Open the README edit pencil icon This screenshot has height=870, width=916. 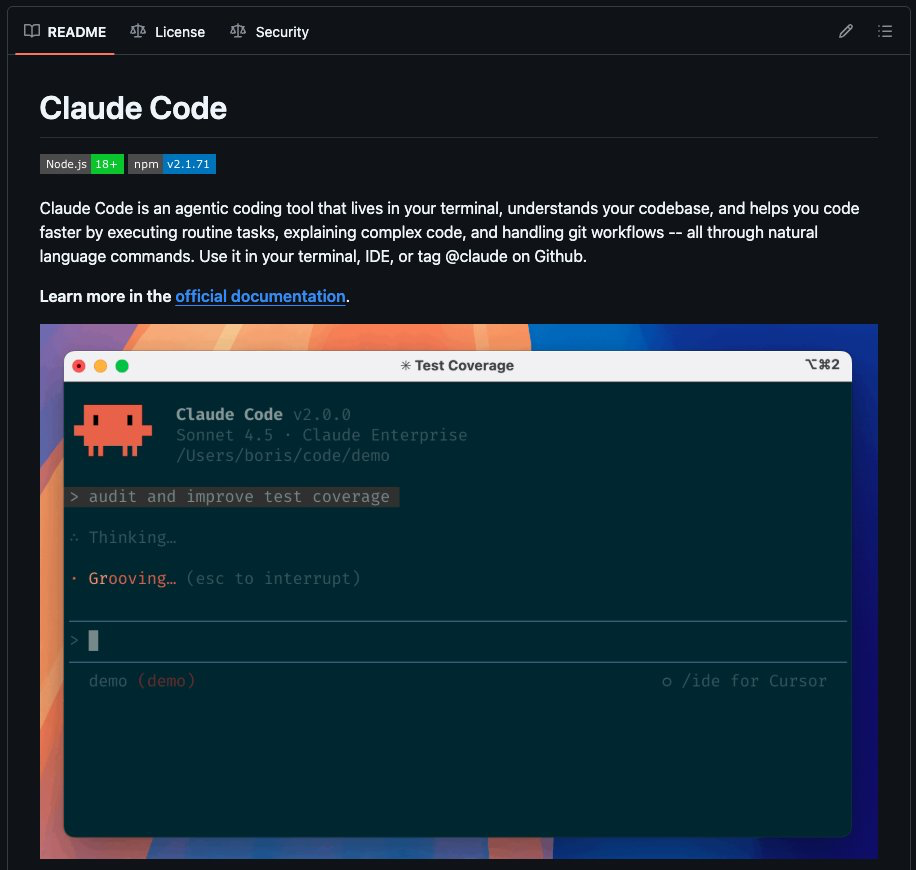pos(845,31)
